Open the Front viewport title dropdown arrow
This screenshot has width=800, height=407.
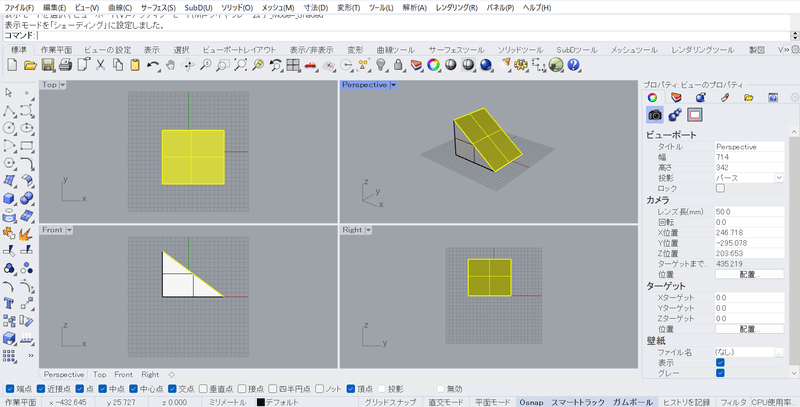tap(69, 230)
